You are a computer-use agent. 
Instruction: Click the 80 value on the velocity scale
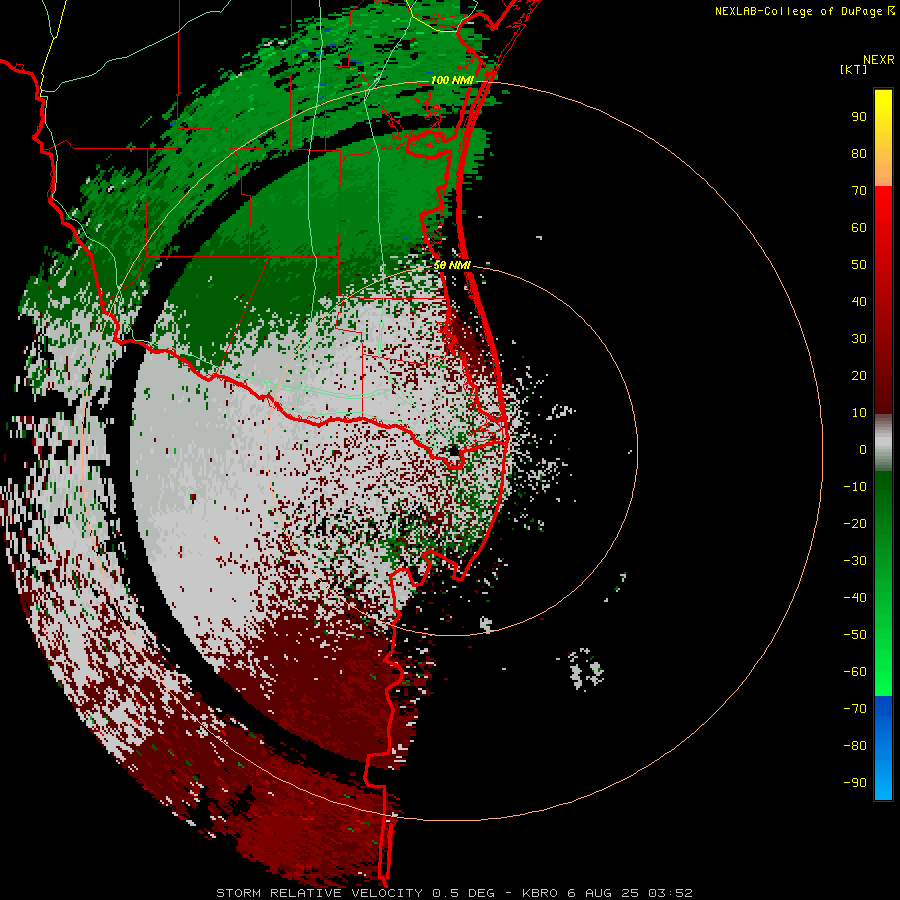point(859,154)
